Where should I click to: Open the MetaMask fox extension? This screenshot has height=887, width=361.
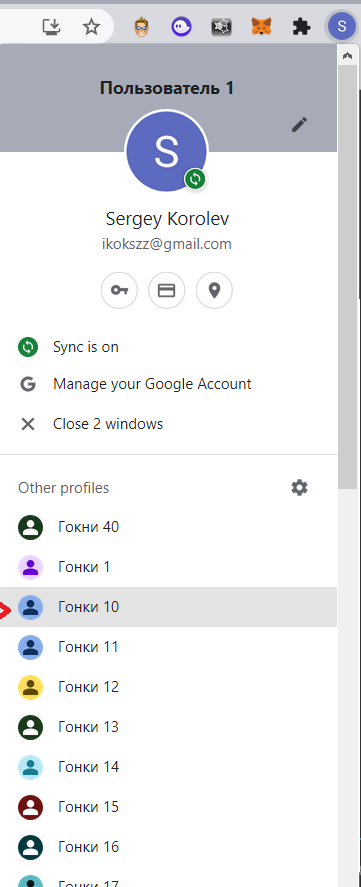click(x=261, y=26)
